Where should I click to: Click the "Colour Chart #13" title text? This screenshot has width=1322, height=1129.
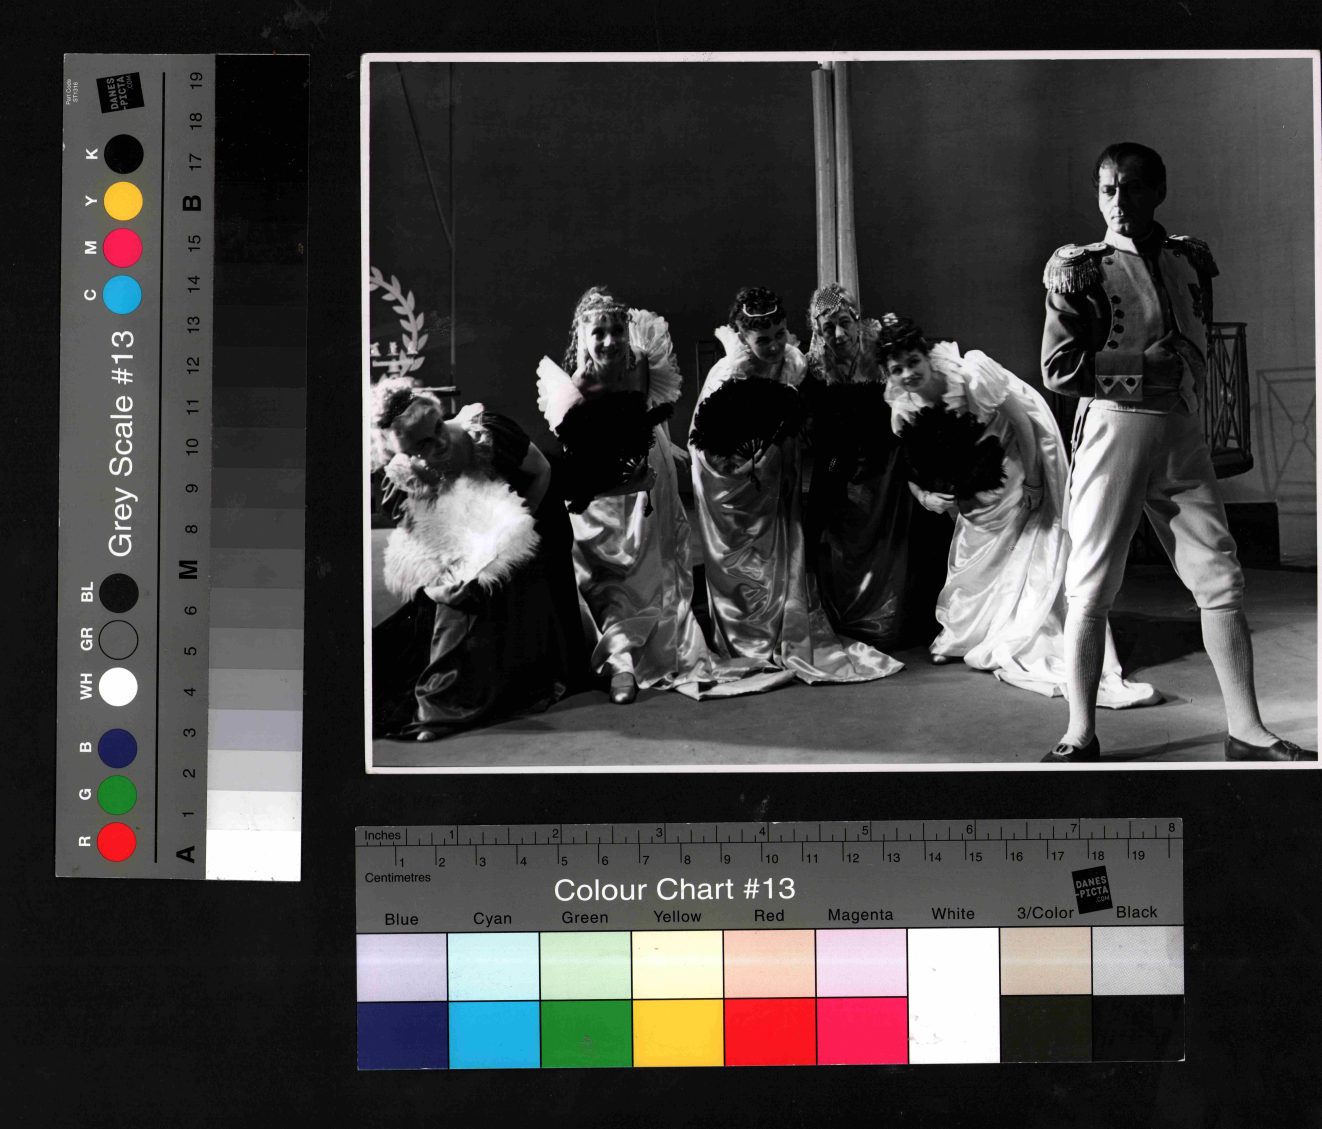674,889
